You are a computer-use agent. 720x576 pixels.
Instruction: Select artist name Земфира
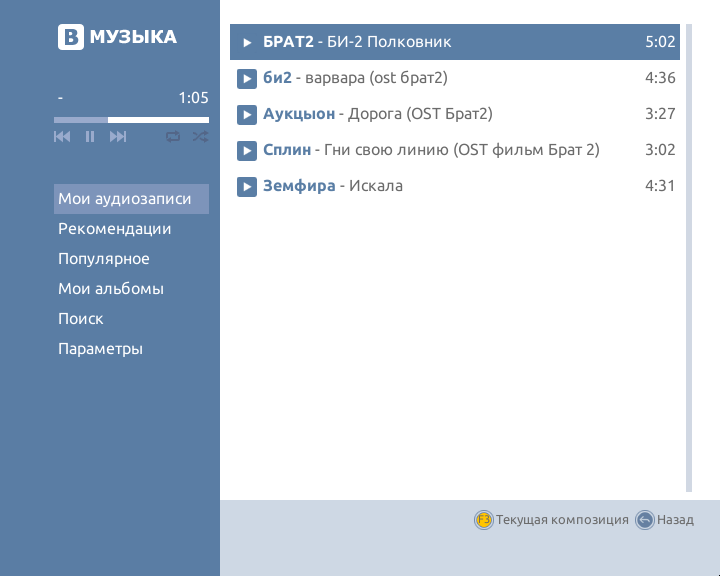299,186
